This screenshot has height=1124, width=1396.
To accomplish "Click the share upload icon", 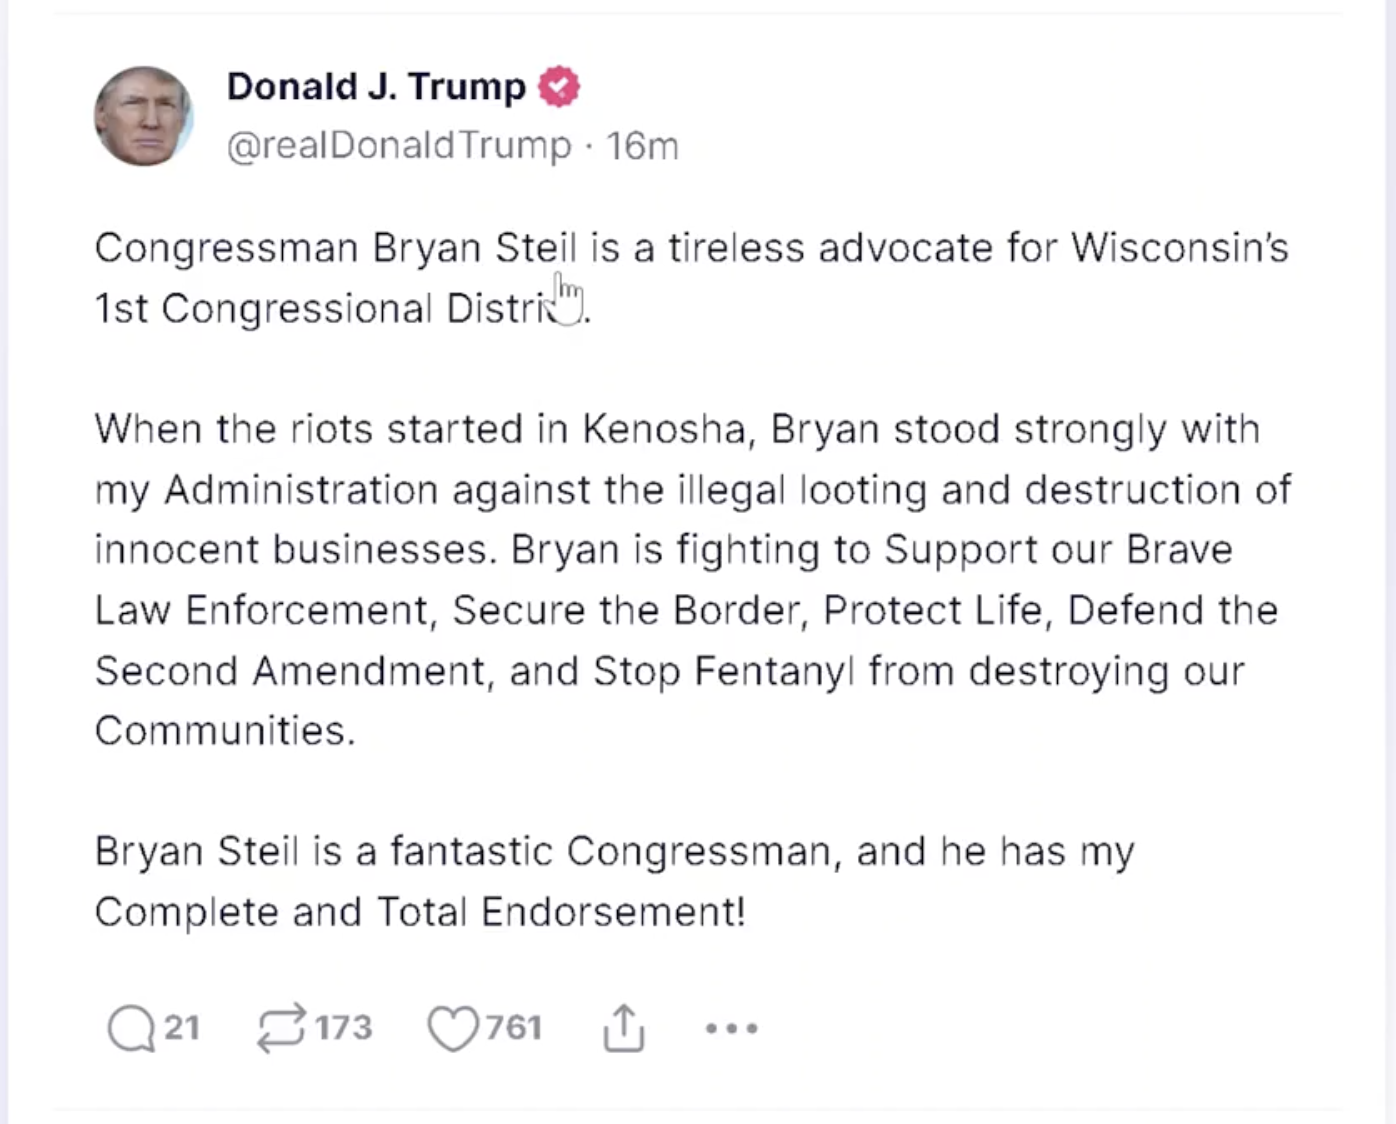I will tap(623, 1028).
